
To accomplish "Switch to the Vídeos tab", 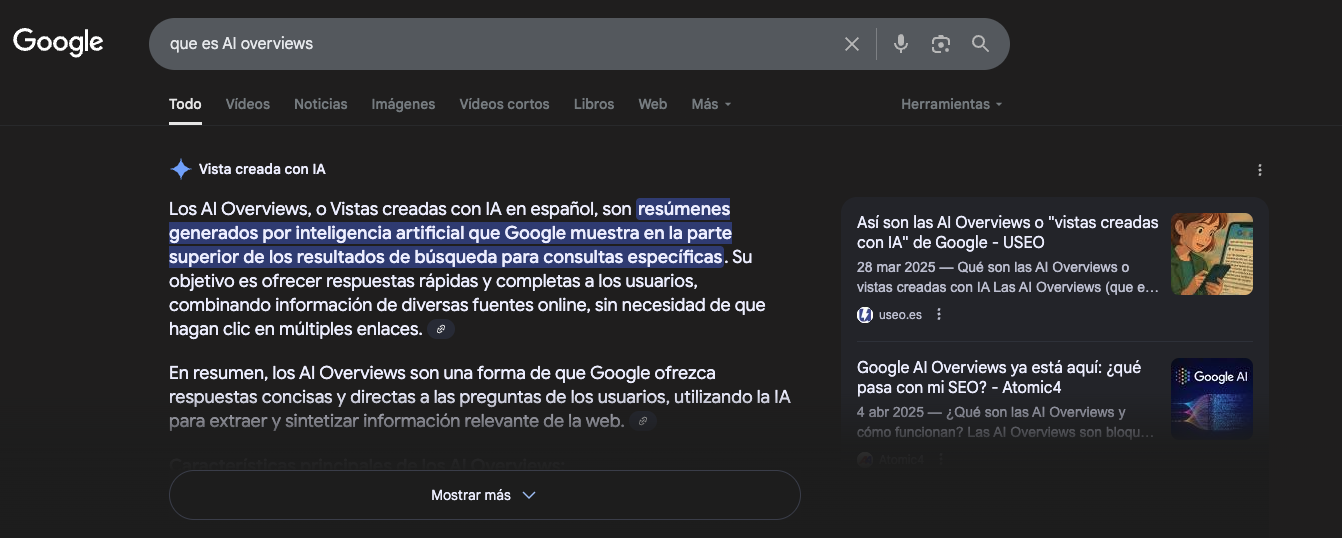I will pos(248,104).
